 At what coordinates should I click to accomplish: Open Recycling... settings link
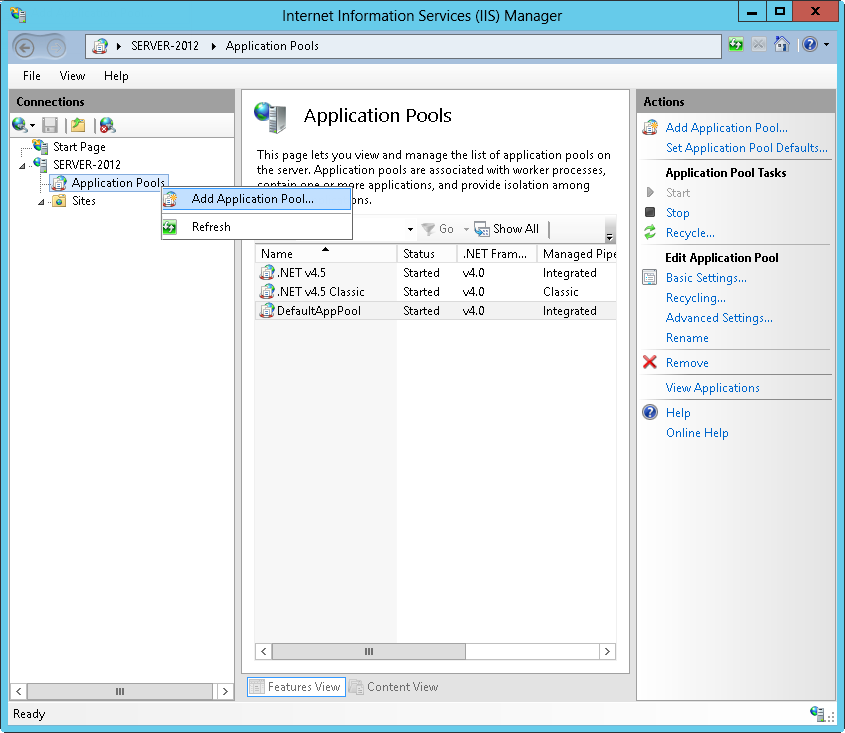696,298
